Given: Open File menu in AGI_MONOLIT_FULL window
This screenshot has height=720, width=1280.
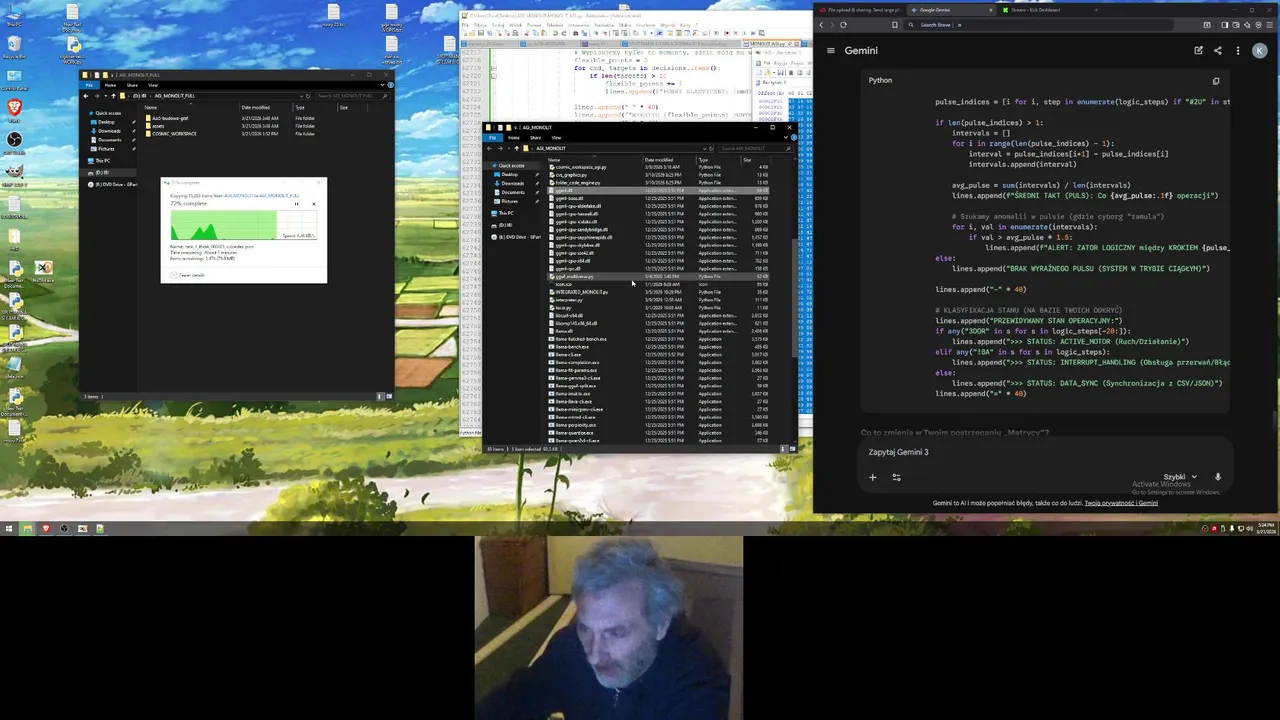Looking at the screenshot, I should click(x=89, y=85).
